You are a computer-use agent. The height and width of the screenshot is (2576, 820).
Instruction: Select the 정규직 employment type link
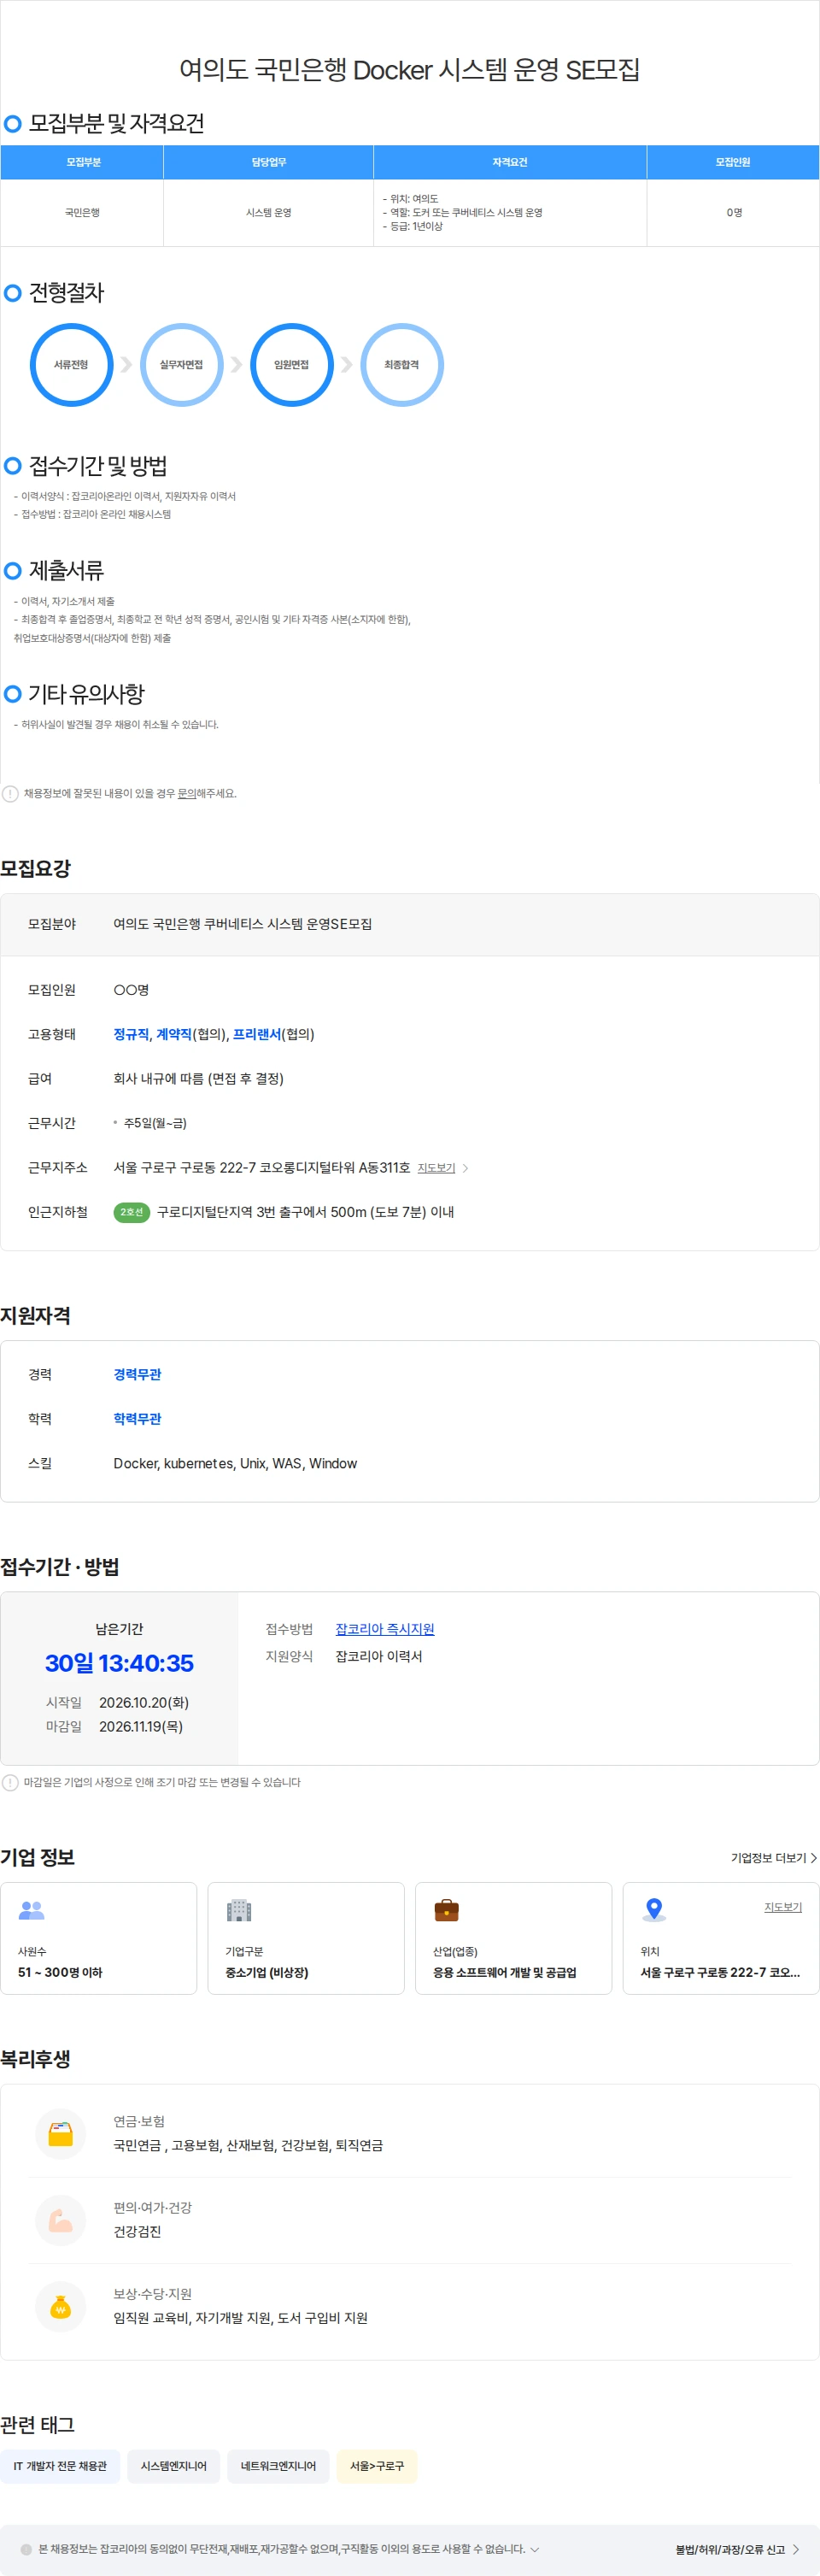(131, 1034)
